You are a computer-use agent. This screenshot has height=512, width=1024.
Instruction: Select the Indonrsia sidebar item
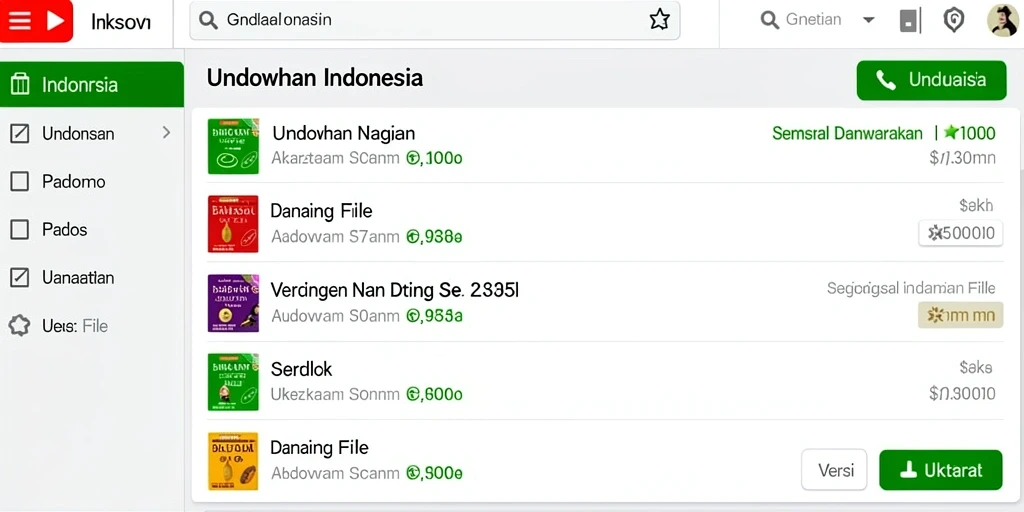pos(91,84)
